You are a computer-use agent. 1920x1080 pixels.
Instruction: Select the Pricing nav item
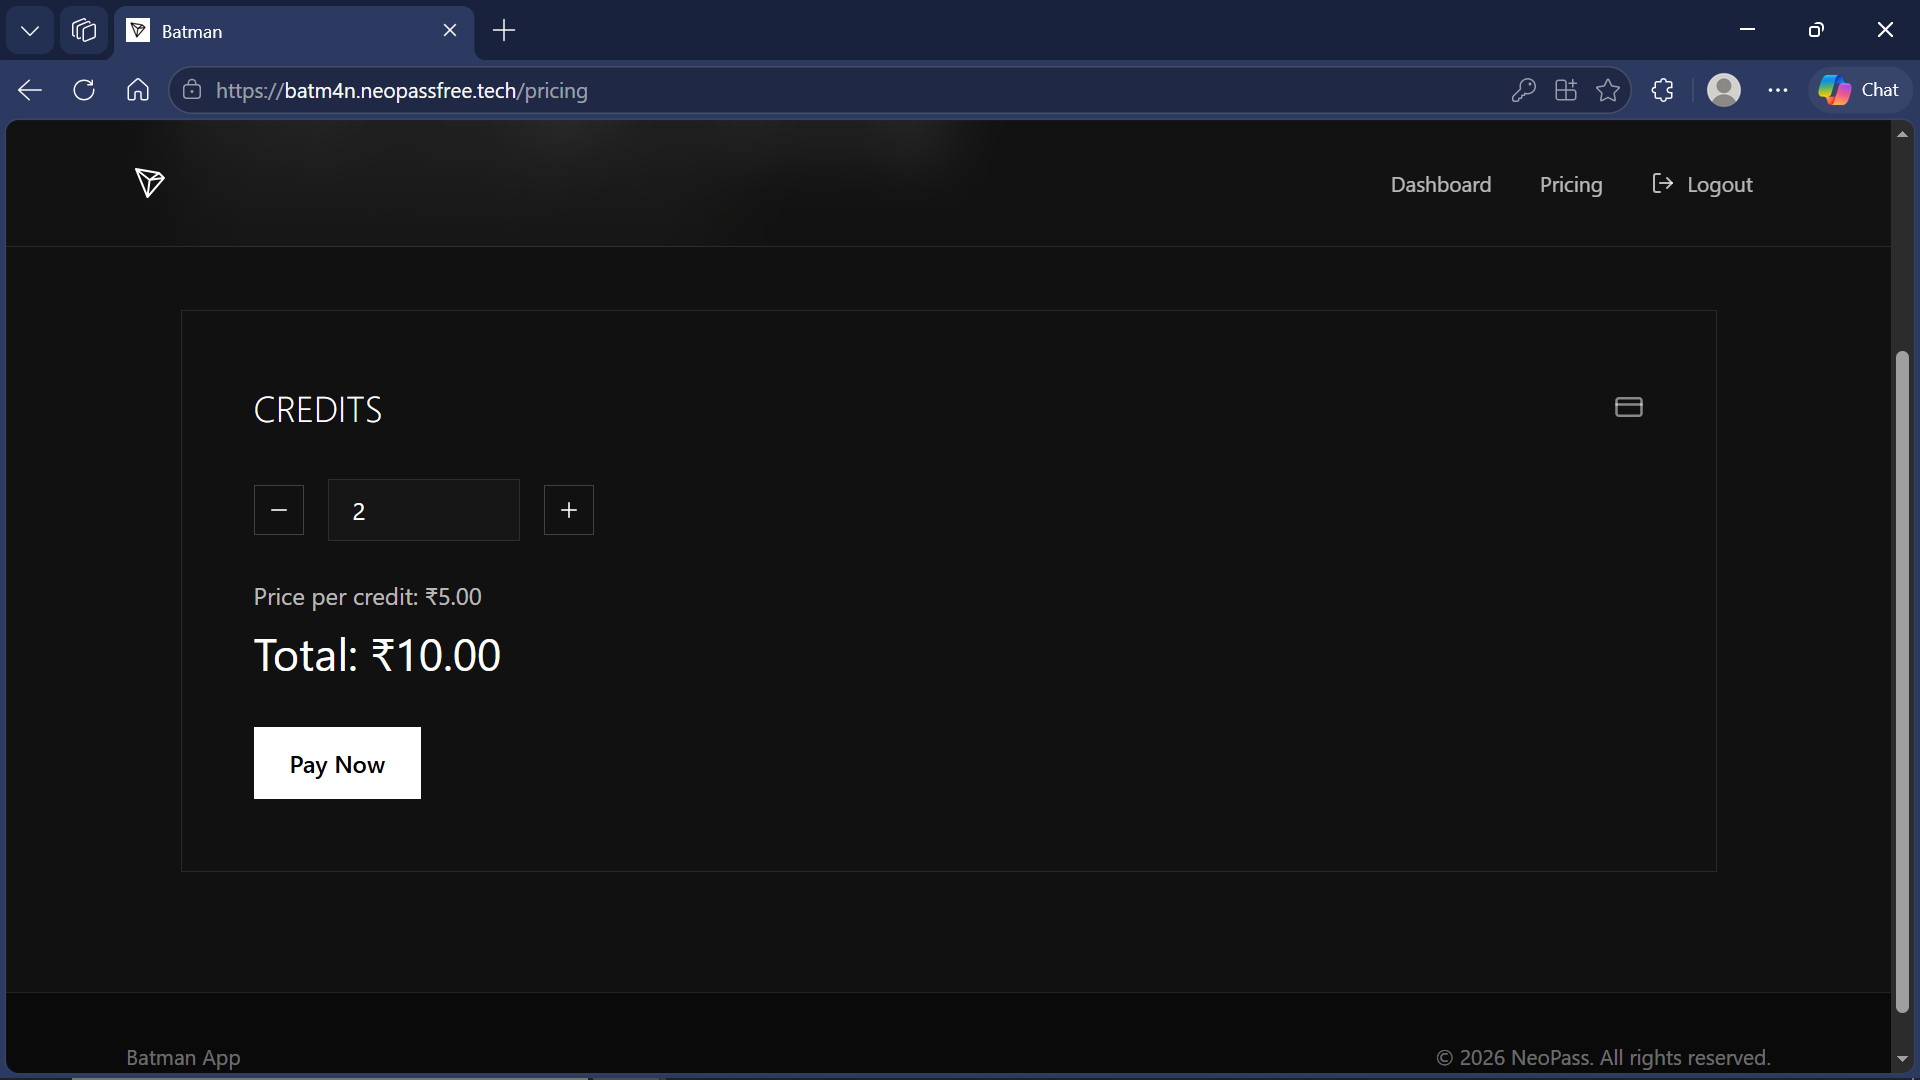click(1571, 184)
